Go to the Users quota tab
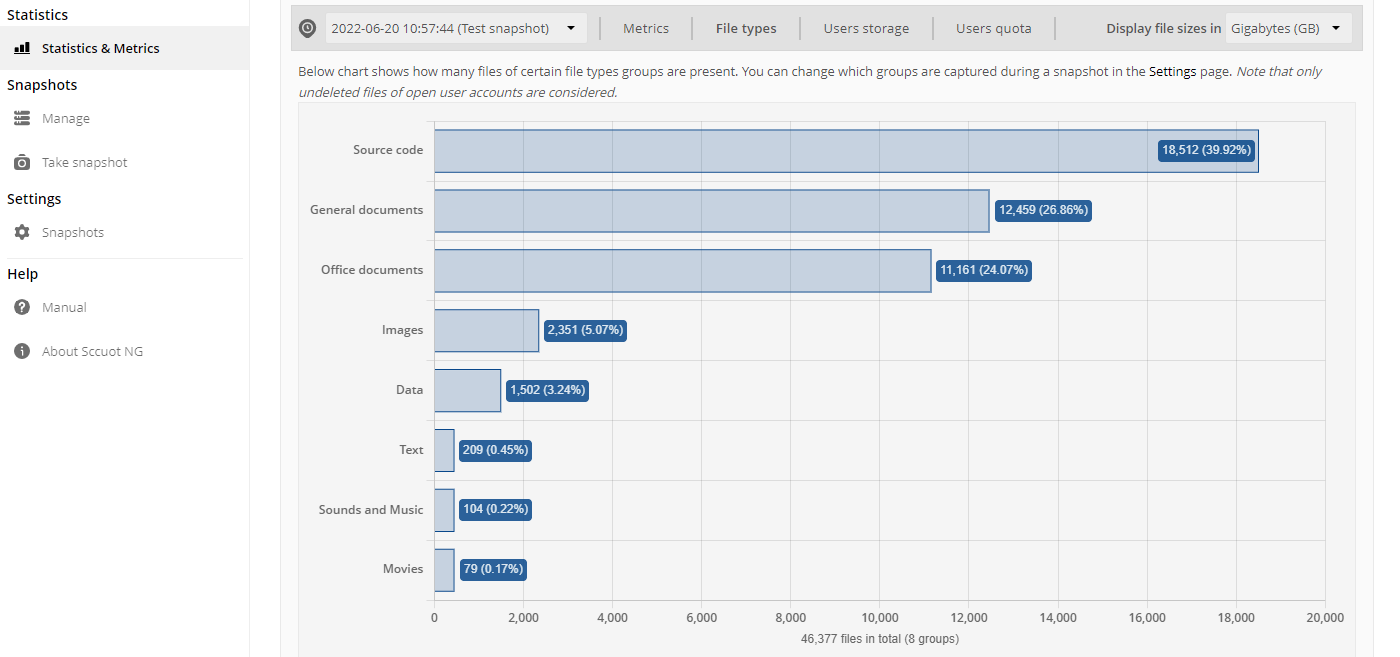This screenshot has width=1400, height=657. 993,28
